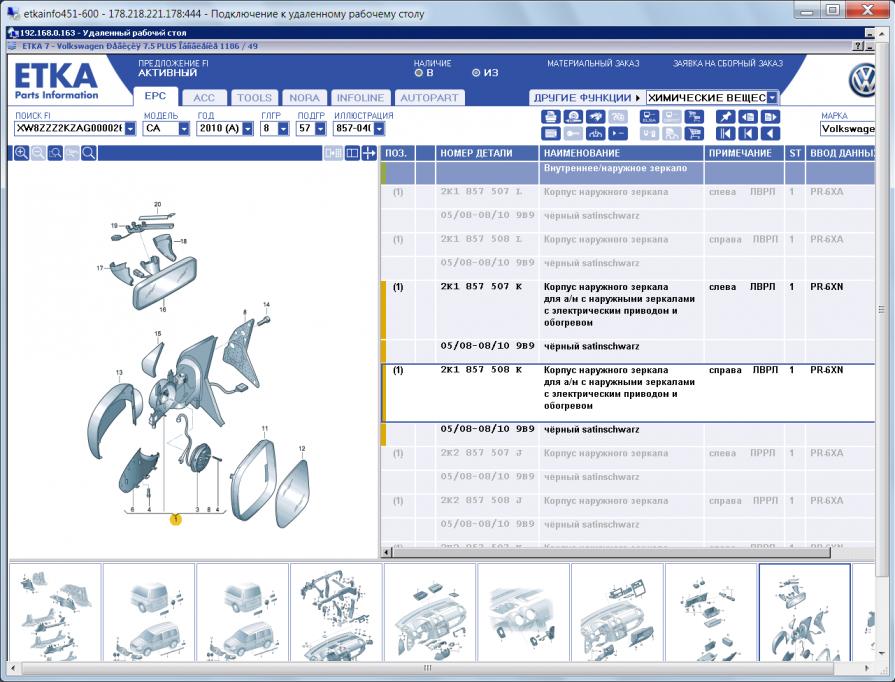The width and height of the screenshot is (895, 682).
Task: Click the 'Внутреннее/наружное зеркало' heading row
Action: click(628, 172)
